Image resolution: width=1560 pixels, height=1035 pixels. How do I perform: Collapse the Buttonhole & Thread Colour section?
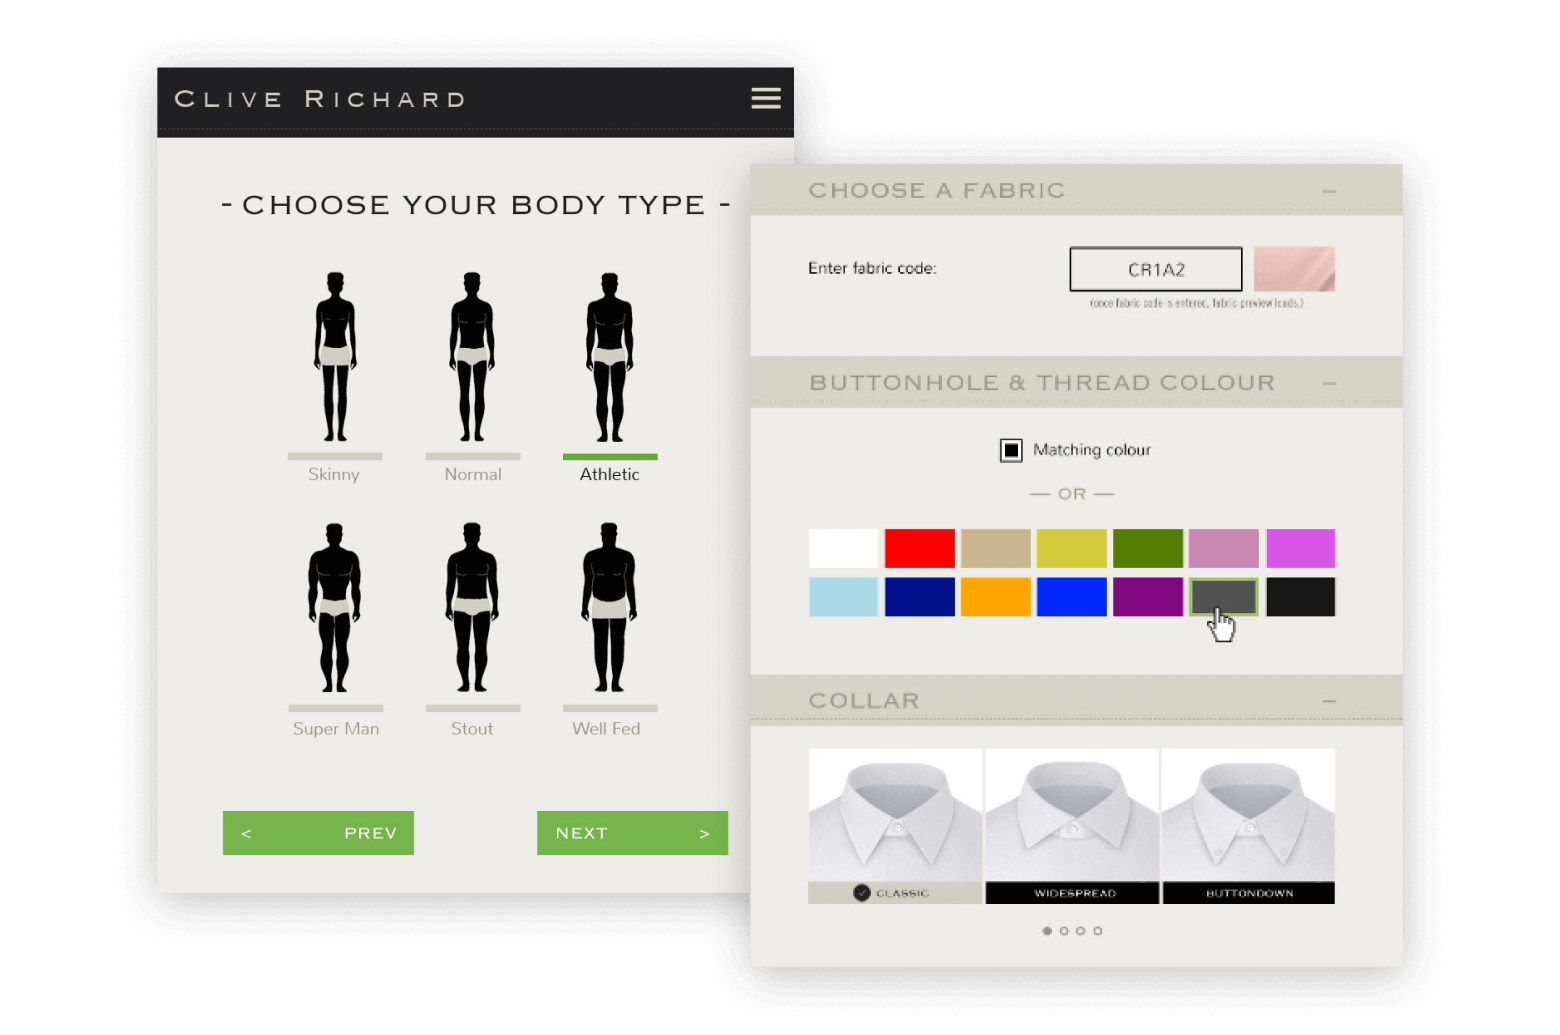coord(1328,383)
